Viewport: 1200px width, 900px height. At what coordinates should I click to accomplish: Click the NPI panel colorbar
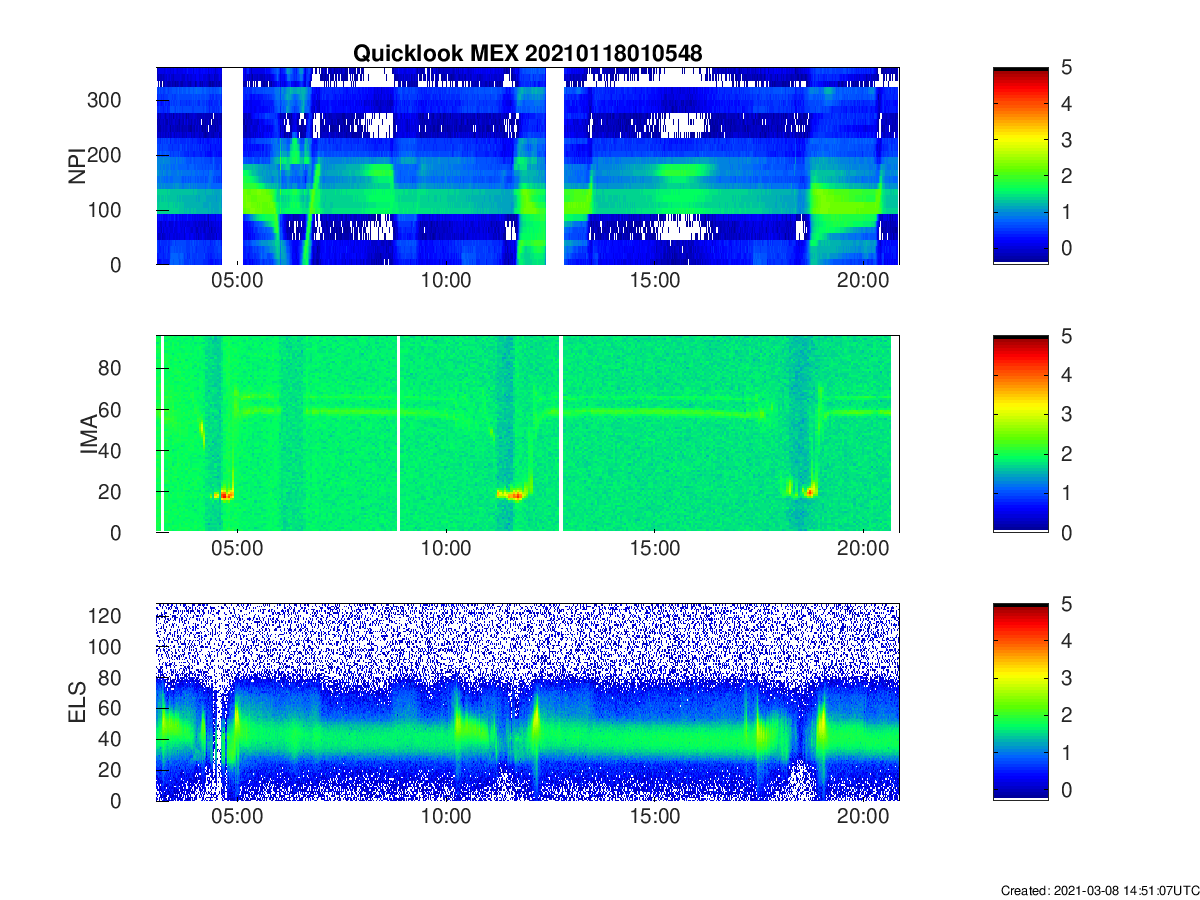click(x=1021, y=166)
